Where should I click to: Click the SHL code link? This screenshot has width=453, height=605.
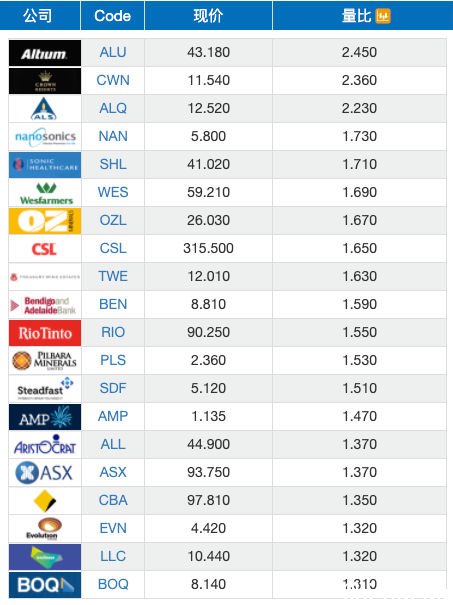click(x=113, y=164)
